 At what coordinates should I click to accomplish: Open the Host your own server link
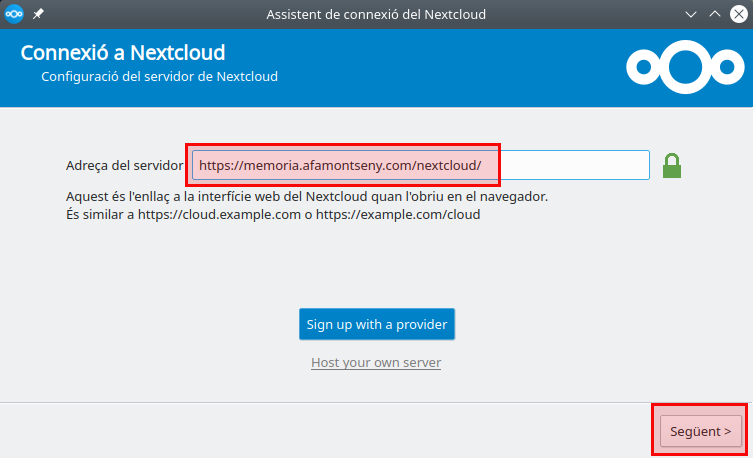(x=376, y=362)
